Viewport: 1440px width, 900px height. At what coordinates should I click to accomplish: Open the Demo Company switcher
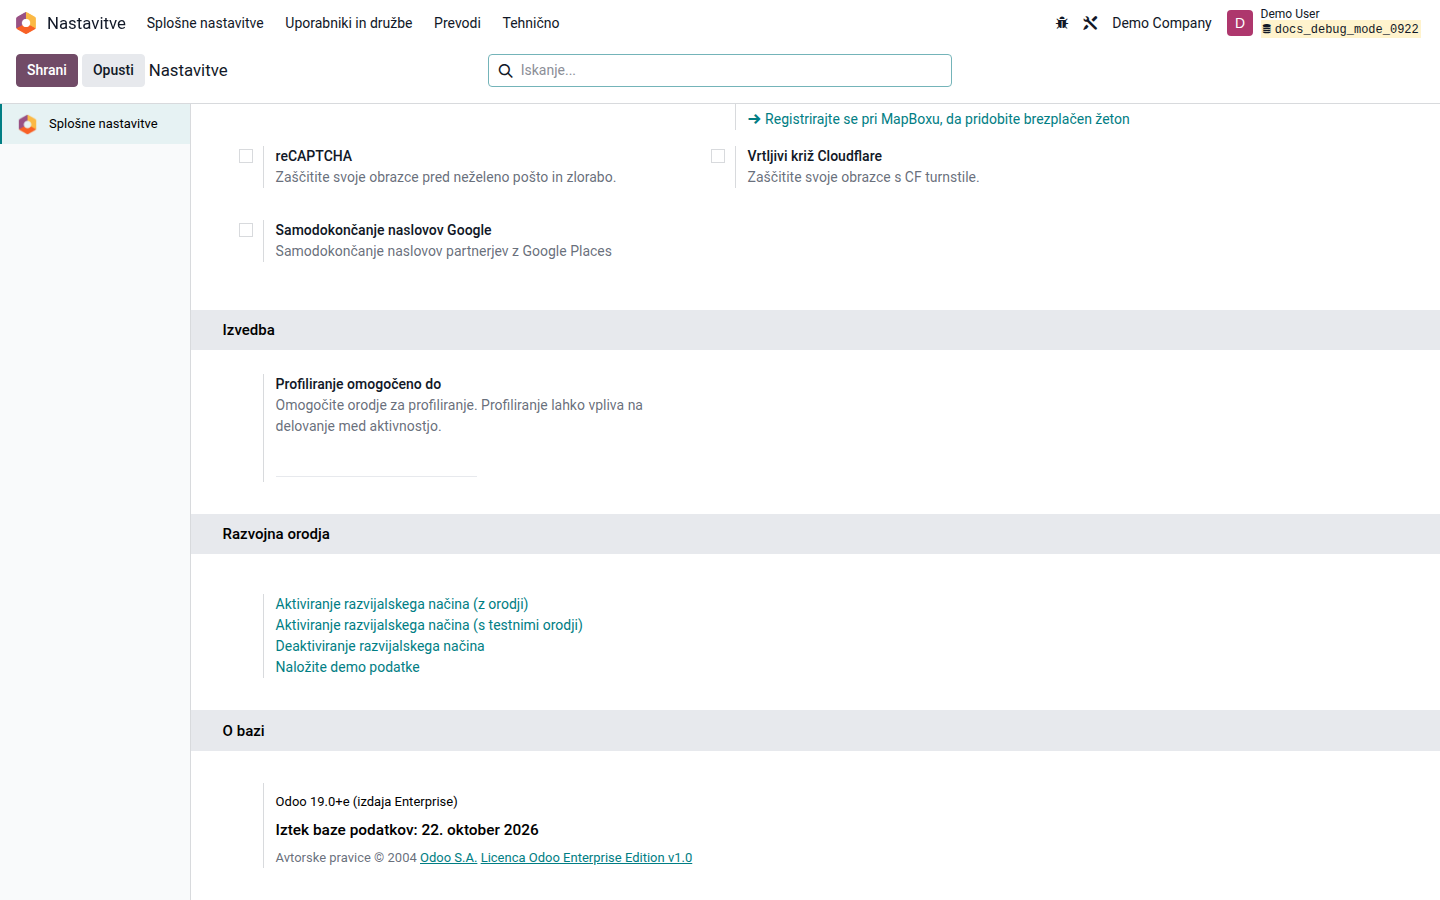(x=1162, y=23)
